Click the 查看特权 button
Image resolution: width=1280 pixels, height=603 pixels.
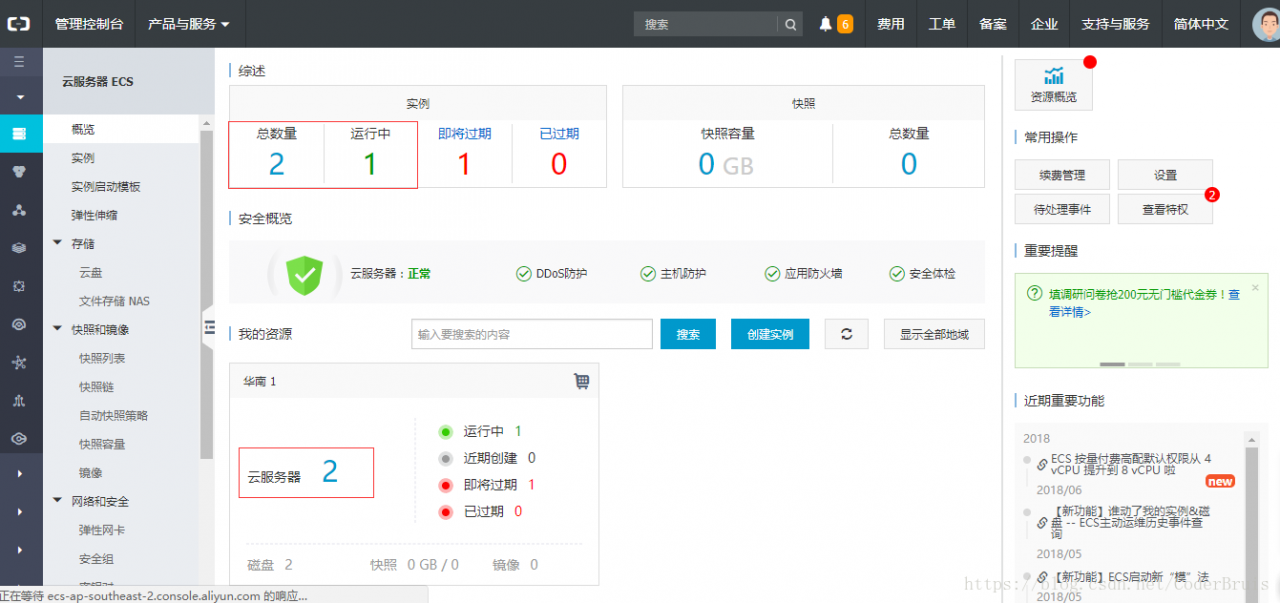(1165, 209)
